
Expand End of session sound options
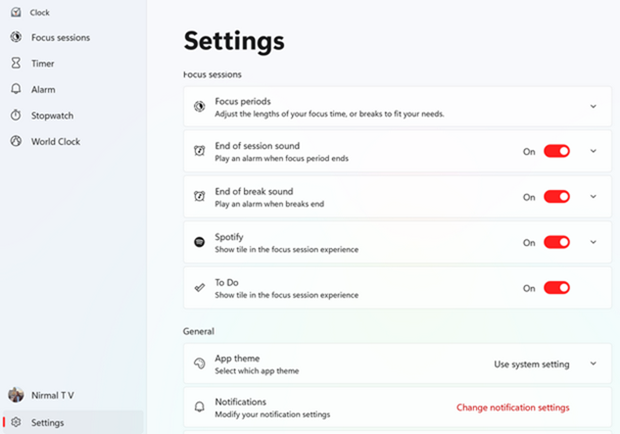pos(593,151)
